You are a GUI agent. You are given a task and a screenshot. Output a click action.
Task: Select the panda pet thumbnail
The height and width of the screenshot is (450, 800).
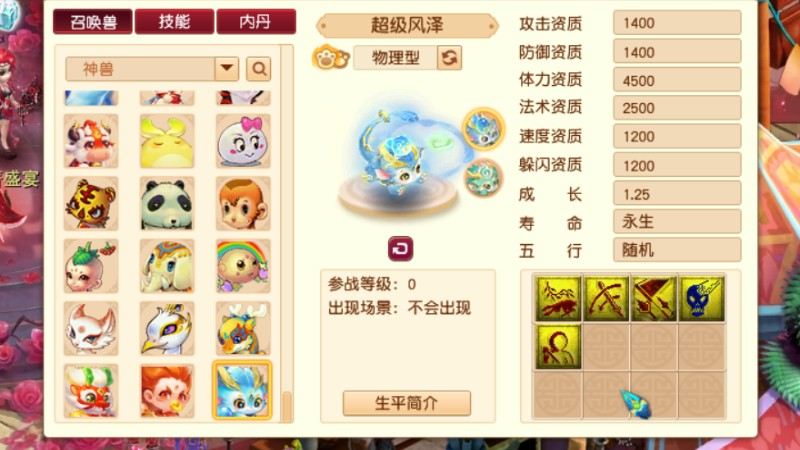(x=167, y=204)
